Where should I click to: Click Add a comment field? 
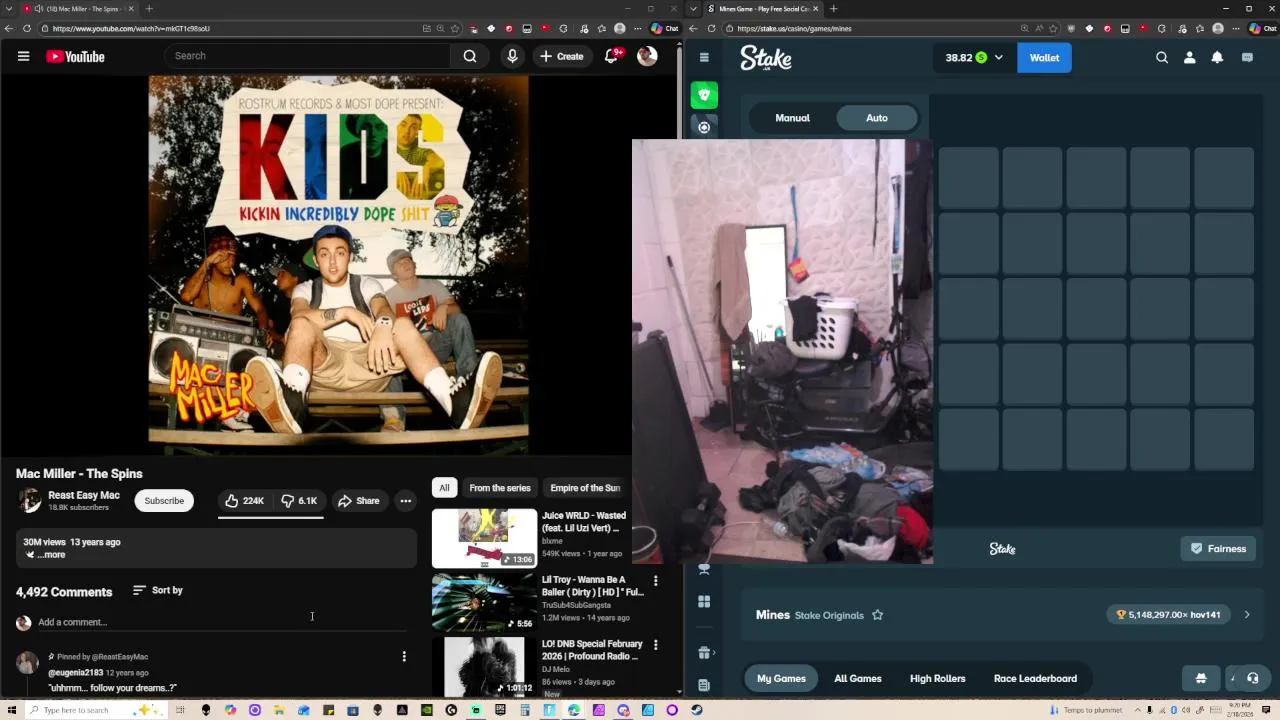pyautogui.click(x=222, y=622)
